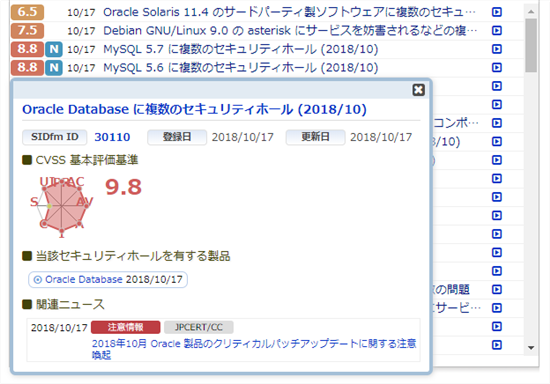Click the red 注意情報 label
The height and width of the screenshot is (384, 550).
125,327
